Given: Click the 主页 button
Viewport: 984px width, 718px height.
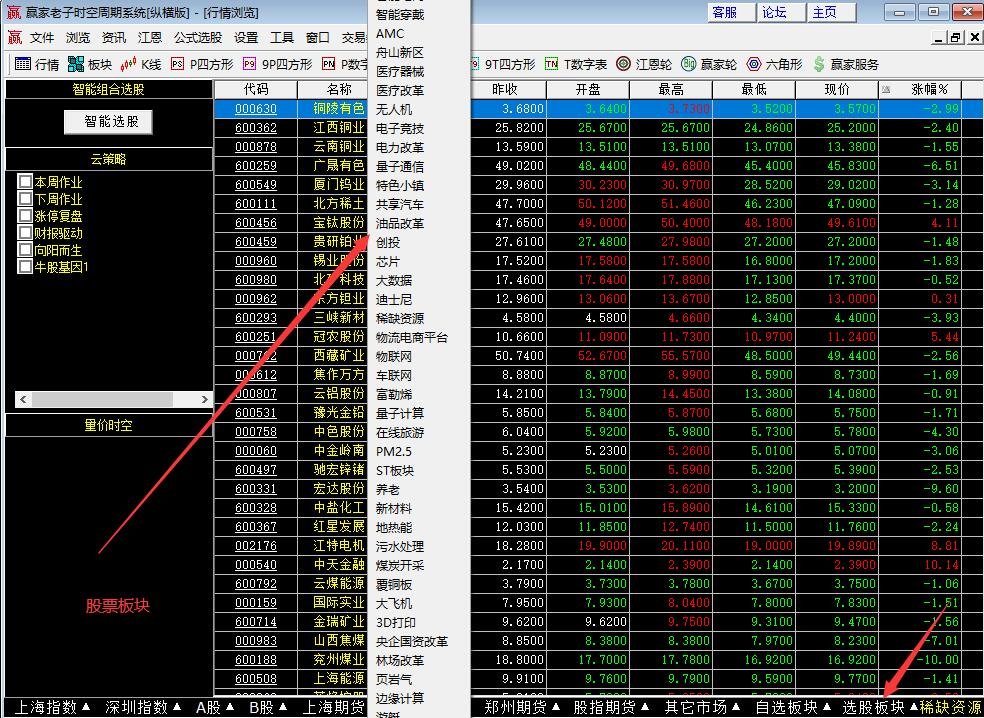Looking at the screenshot, I should [832, 12].
